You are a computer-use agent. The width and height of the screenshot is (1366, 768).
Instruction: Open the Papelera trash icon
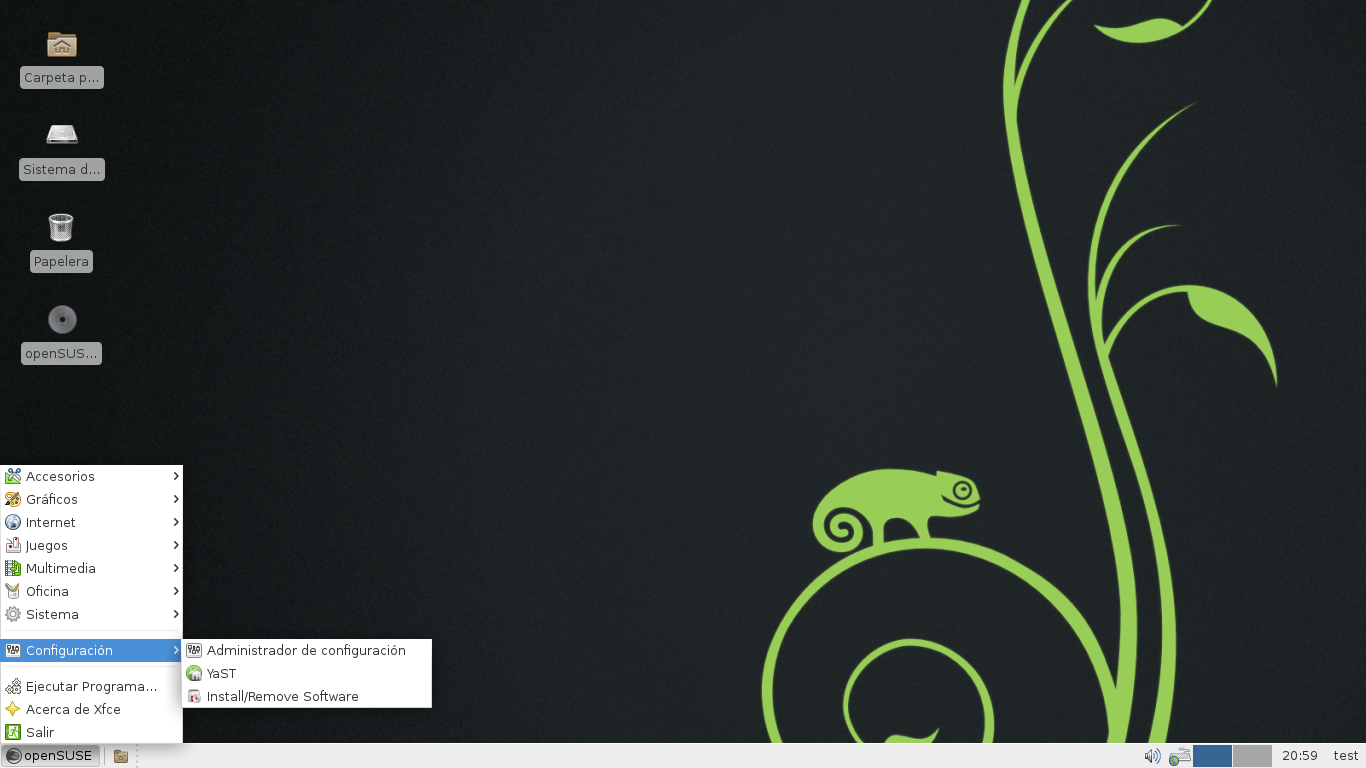pos(61,228)
